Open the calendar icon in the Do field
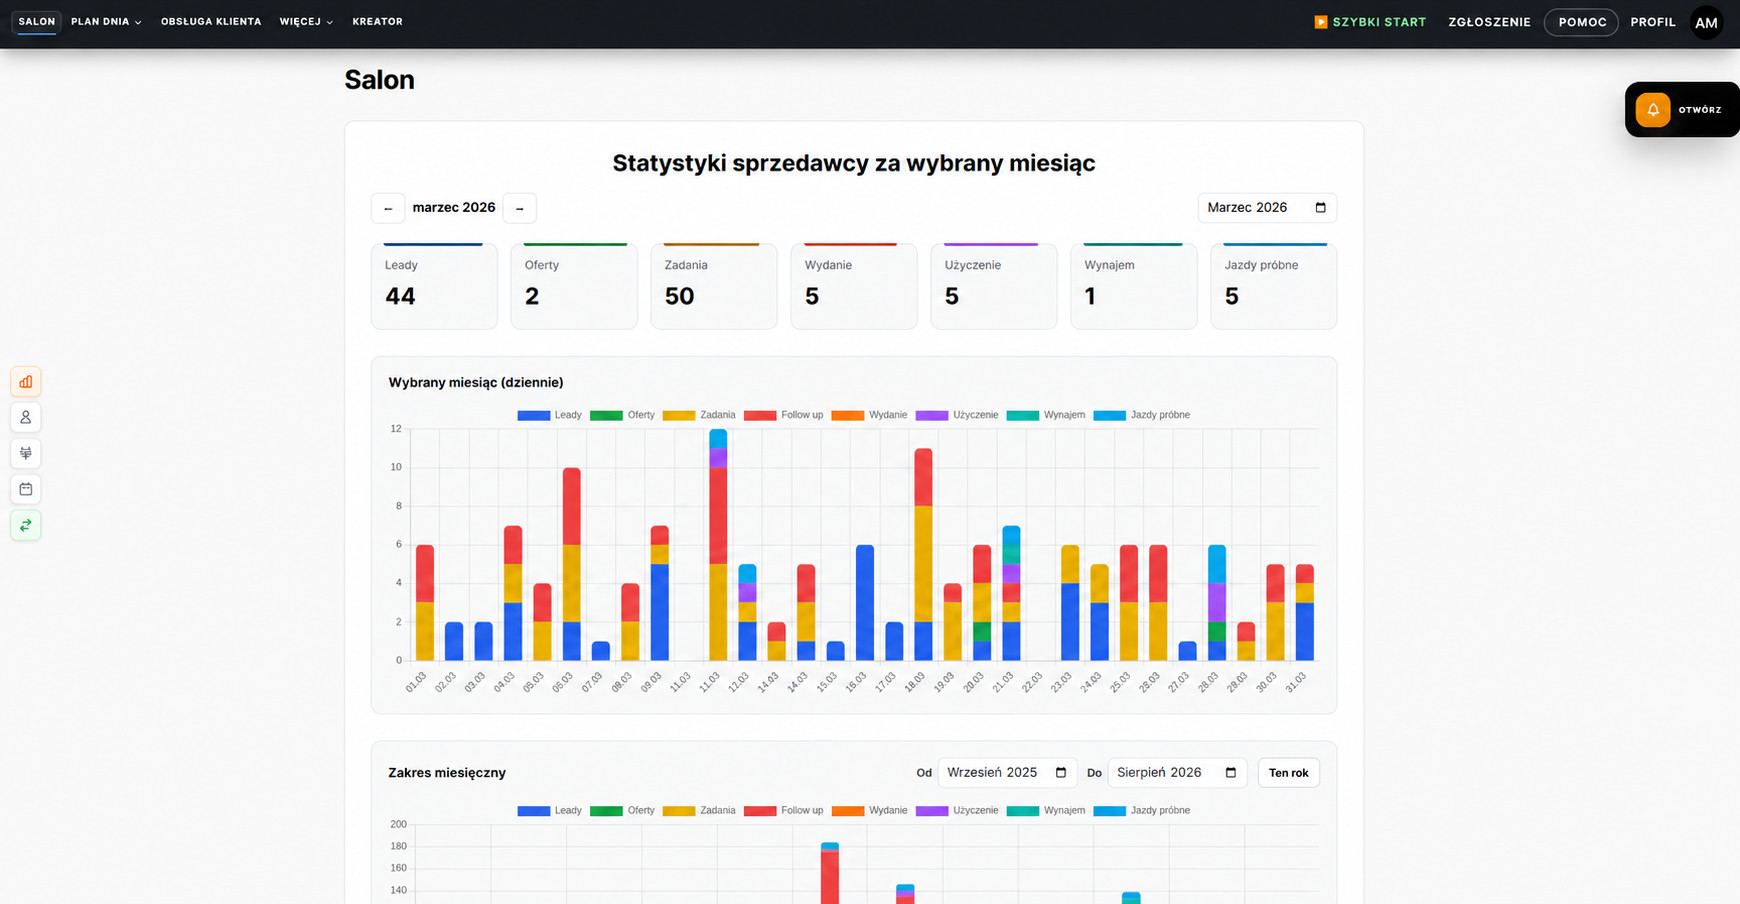This screenshot has width=1740, height=904. [x=1231, y=773]
